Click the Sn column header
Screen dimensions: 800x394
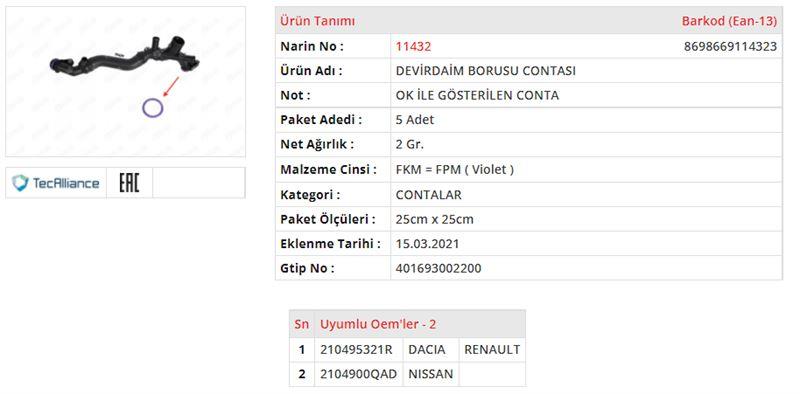pos(302,324)
